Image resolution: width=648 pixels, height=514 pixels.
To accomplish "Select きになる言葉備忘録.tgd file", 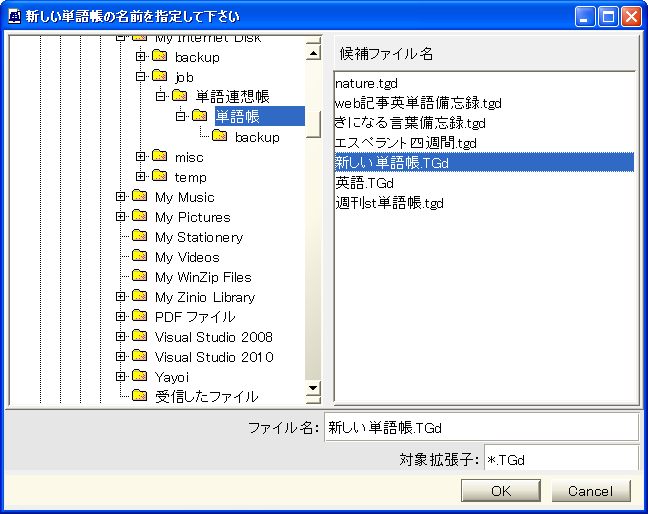I will click(x=484, y=123).
